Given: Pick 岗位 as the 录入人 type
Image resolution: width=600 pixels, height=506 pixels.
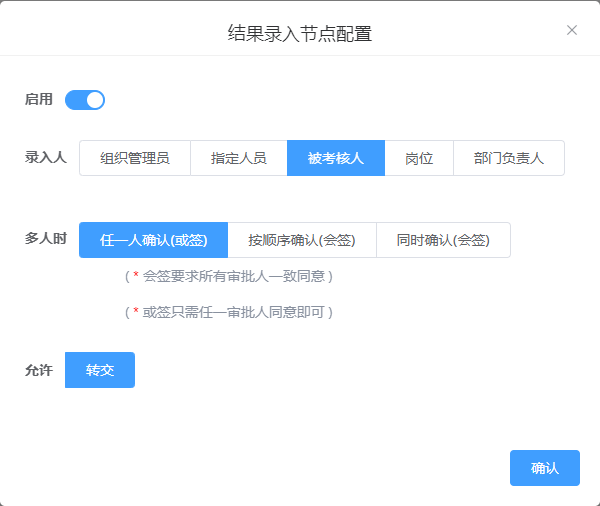Looking at the screenshot, I should (x=419, y=158).
